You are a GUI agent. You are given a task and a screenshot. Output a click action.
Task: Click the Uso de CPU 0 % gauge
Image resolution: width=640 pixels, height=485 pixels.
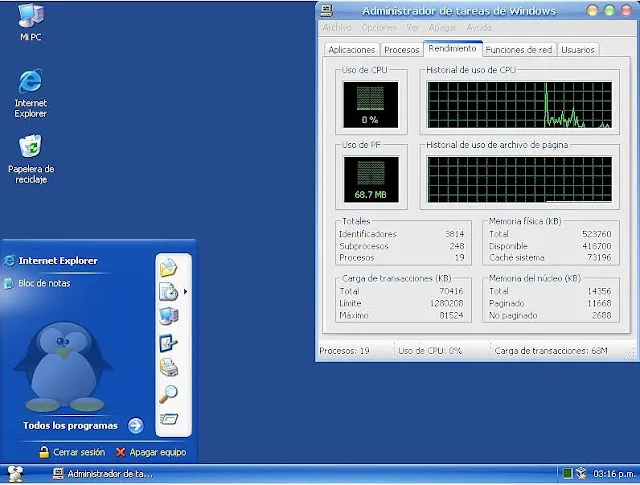(x=370, y=105)
